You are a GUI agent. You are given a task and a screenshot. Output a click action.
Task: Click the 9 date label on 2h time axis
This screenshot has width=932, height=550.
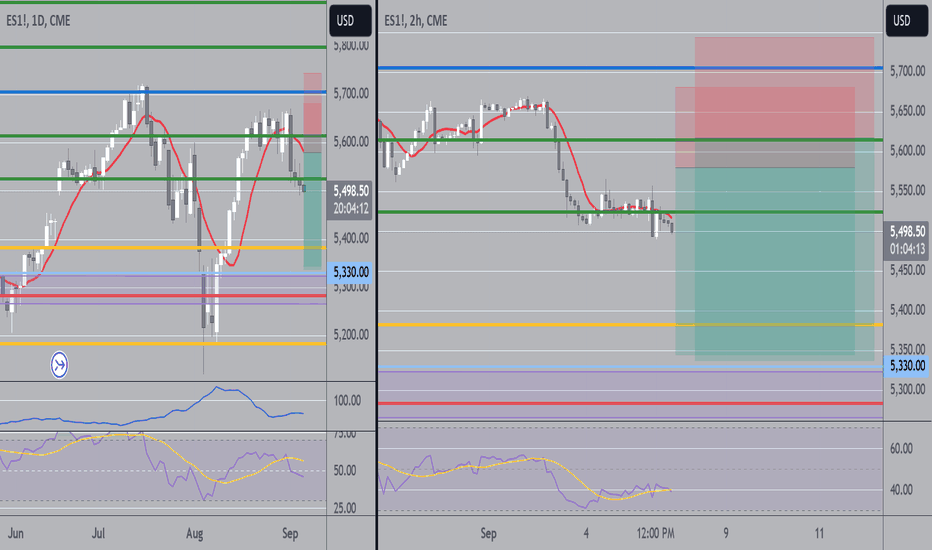(x=726, y=533)
